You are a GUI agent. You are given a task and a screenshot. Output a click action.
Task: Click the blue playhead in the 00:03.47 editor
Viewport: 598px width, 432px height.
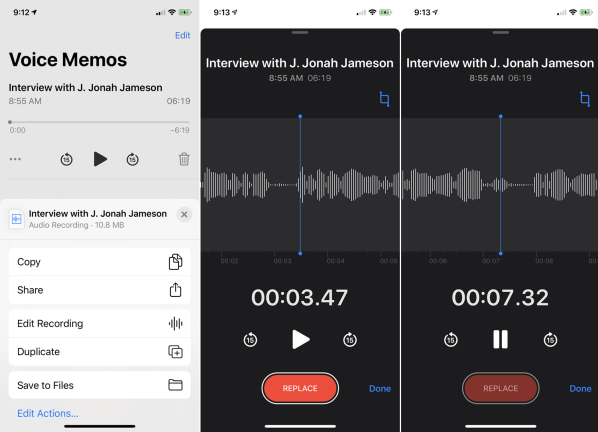point(300,185)
